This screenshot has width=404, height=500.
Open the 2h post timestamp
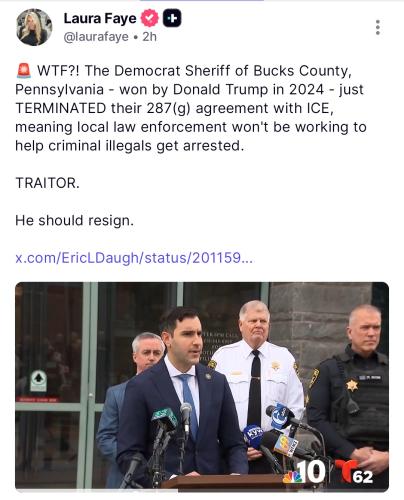click(149, 37)
